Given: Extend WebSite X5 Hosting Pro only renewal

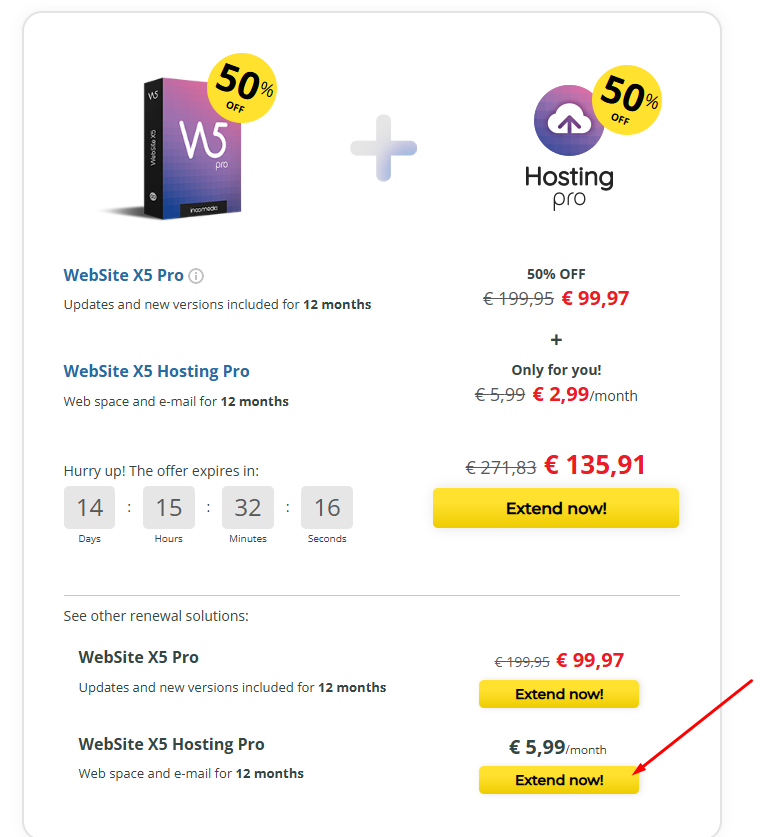Looking at the screenshot, I should point(558,780).
